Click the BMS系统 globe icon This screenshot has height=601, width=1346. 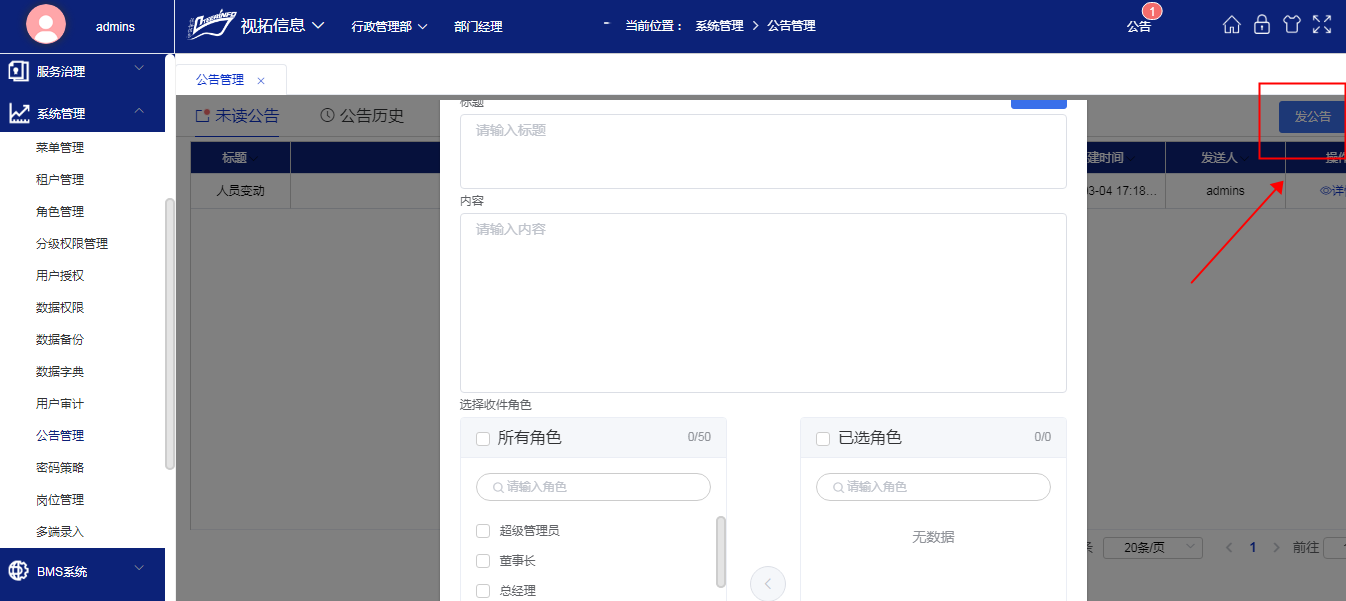18,571
